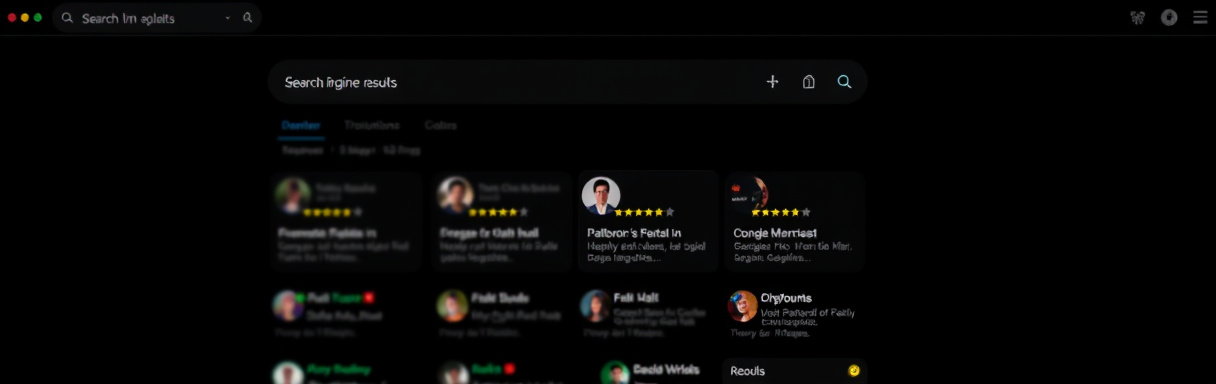Focus the top-left 'Search Im eplaits' field
1216x384 pixels.
[x=157, y=18]
